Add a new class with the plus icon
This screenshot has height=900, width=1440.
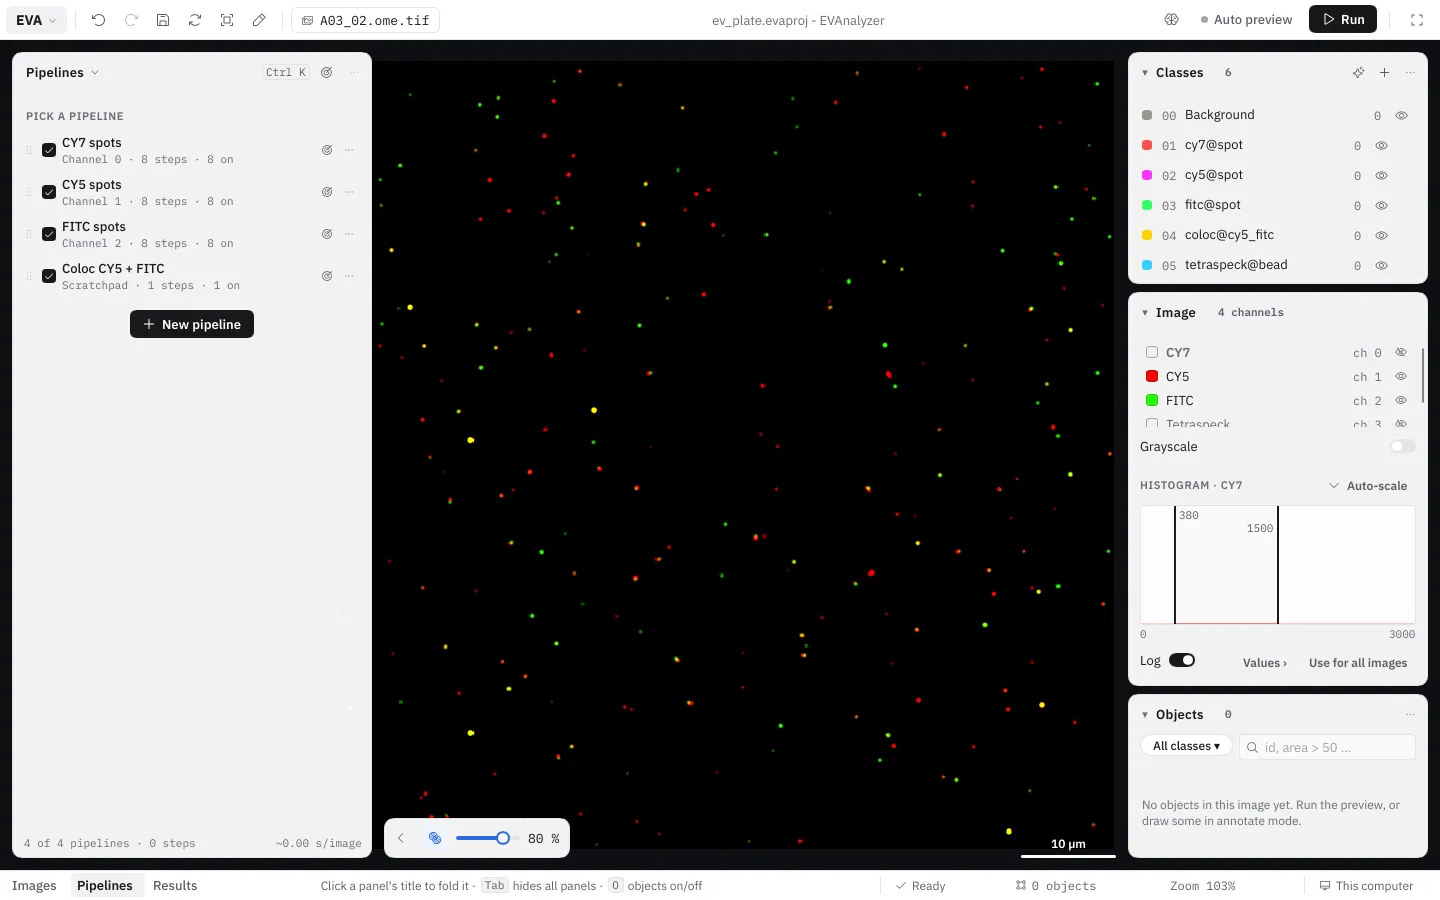pos(1384,73)
